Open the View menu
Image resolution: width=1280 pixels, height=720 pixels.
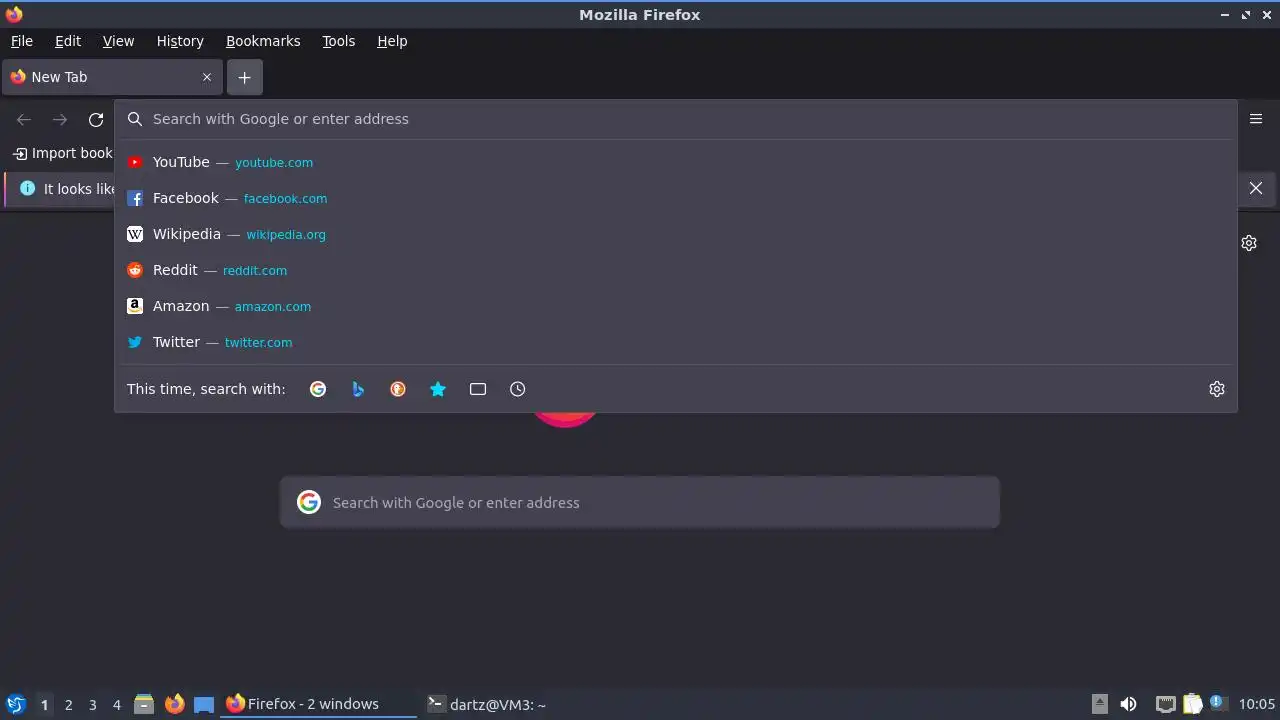[118, 41]
